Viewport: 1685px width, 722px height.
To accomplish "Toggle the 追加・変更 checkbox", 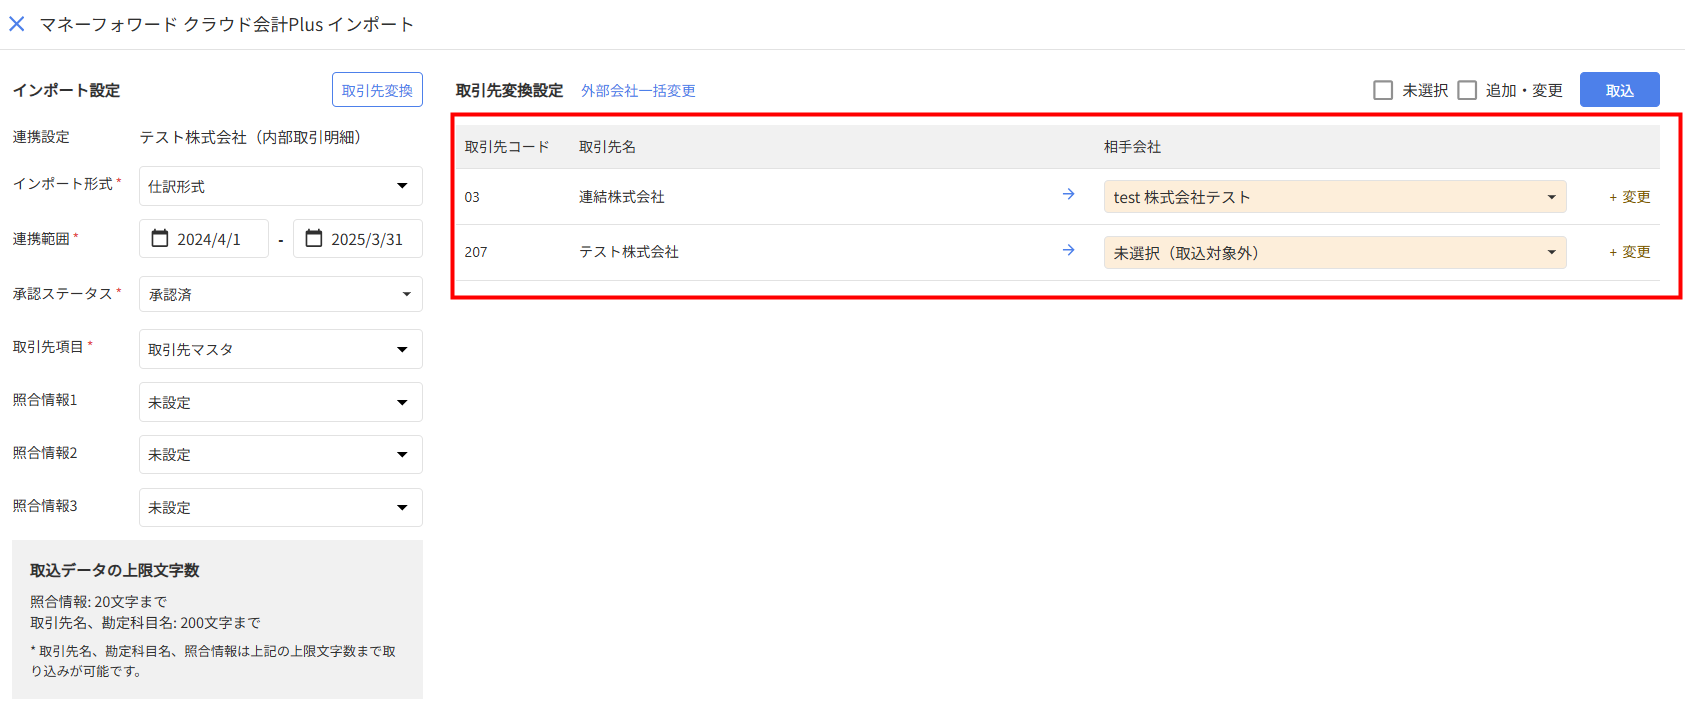I will tap(1467, 90).
